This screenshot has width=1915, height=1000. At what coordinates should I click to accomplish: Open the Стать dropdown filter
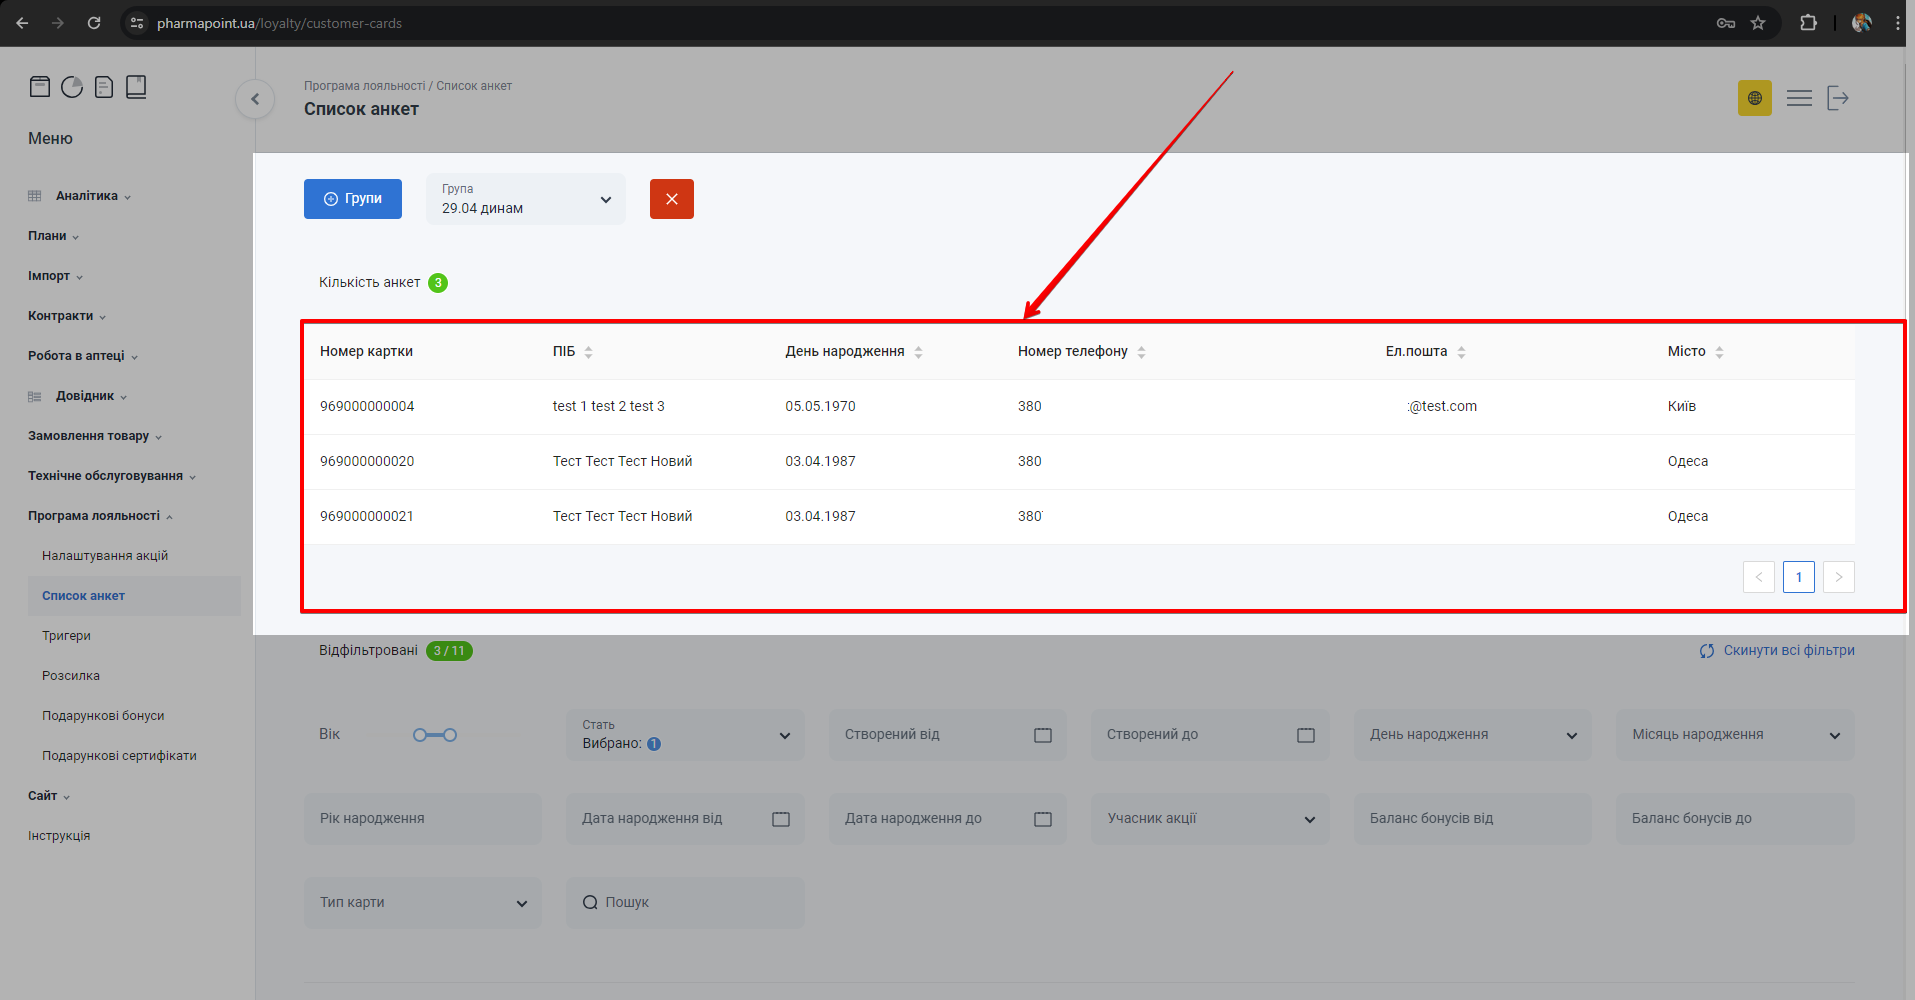[x=685, y=735]
